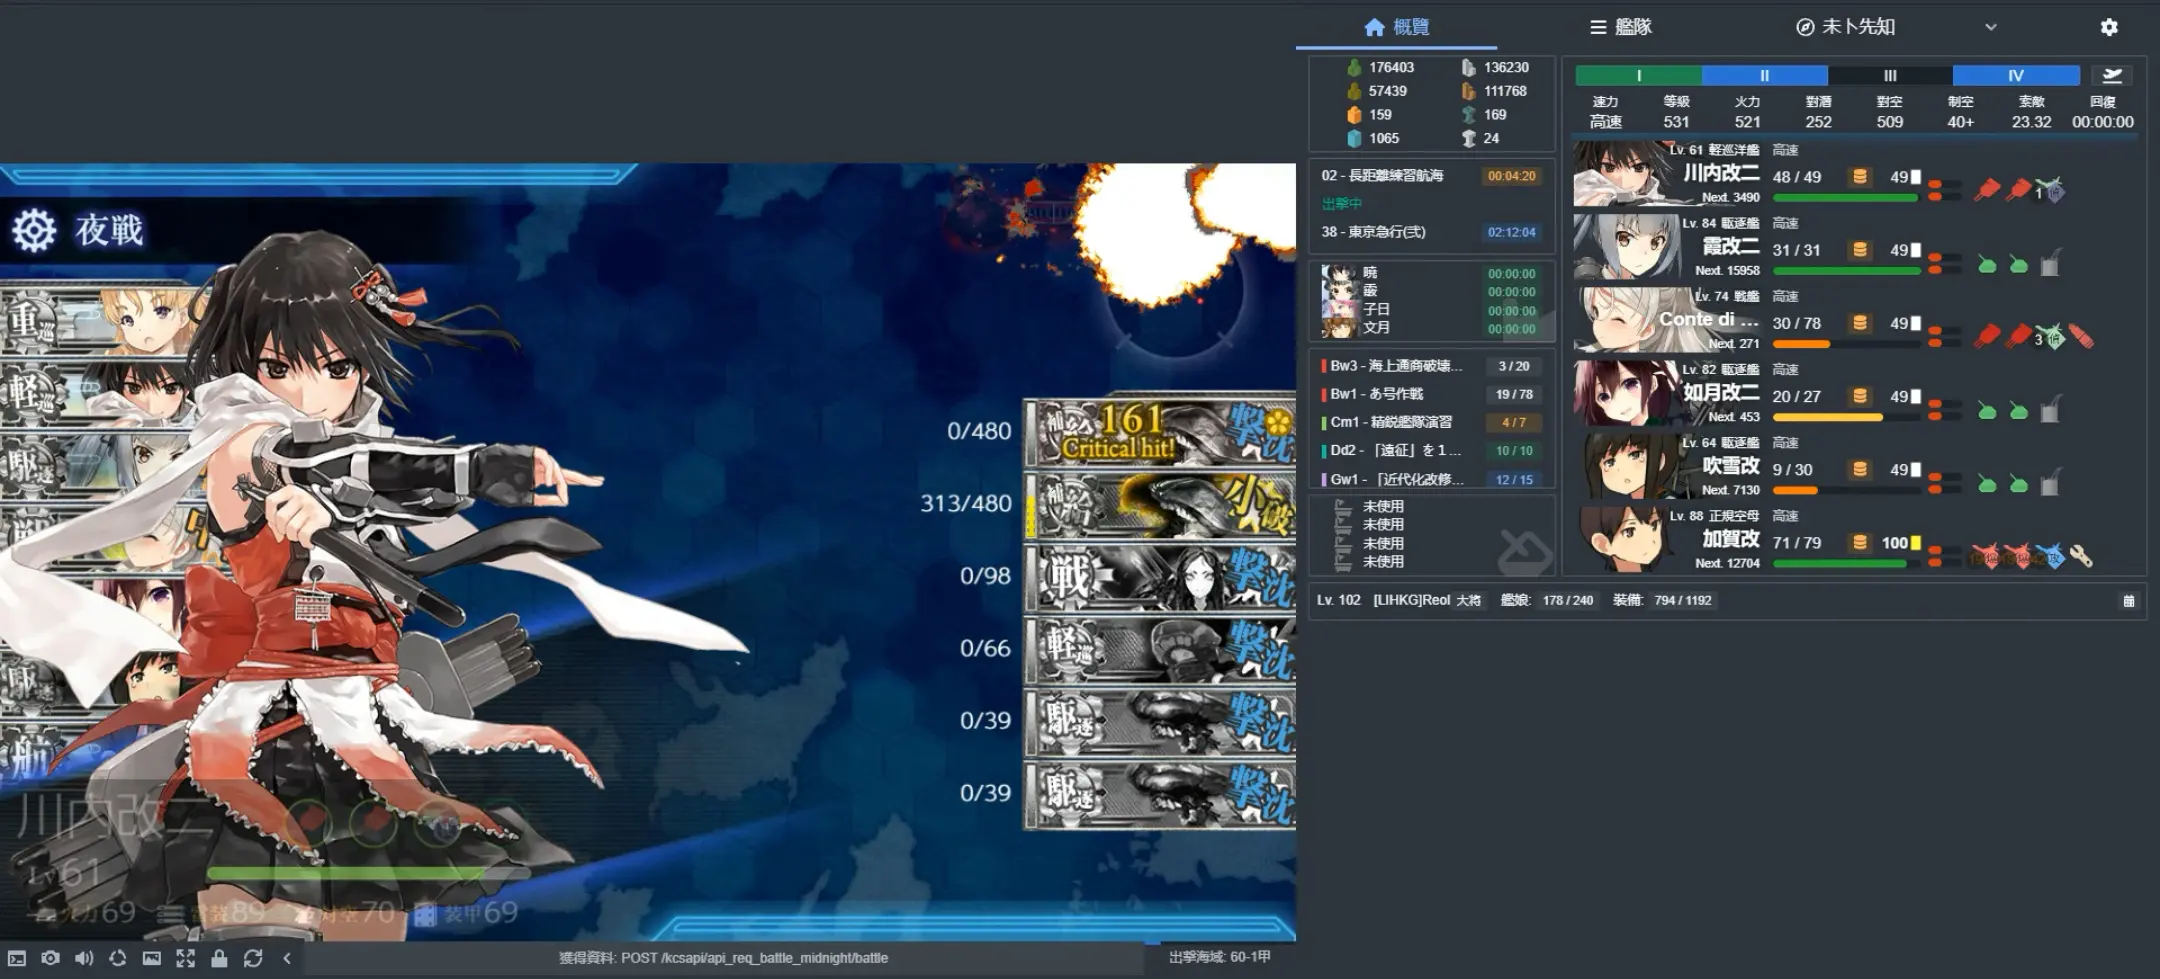Open the screenshot folder picture icon
Viewport: 2160px width, 979px height.
coord(151,958)
